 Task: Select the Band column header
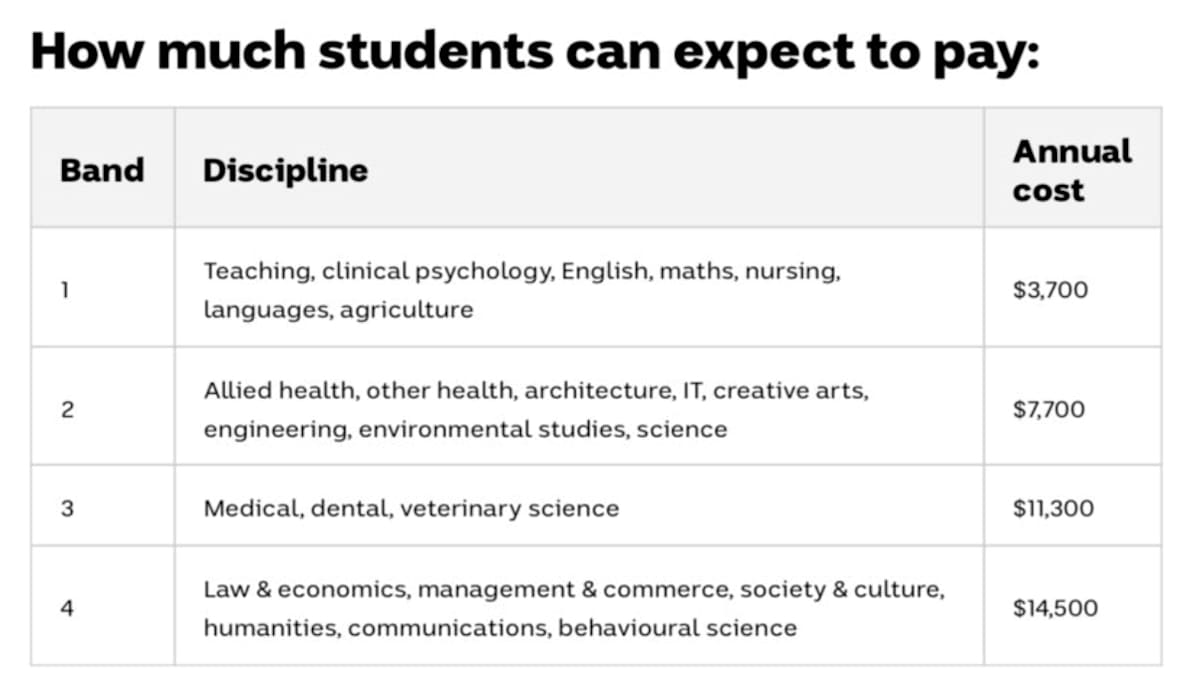(102, 169)
